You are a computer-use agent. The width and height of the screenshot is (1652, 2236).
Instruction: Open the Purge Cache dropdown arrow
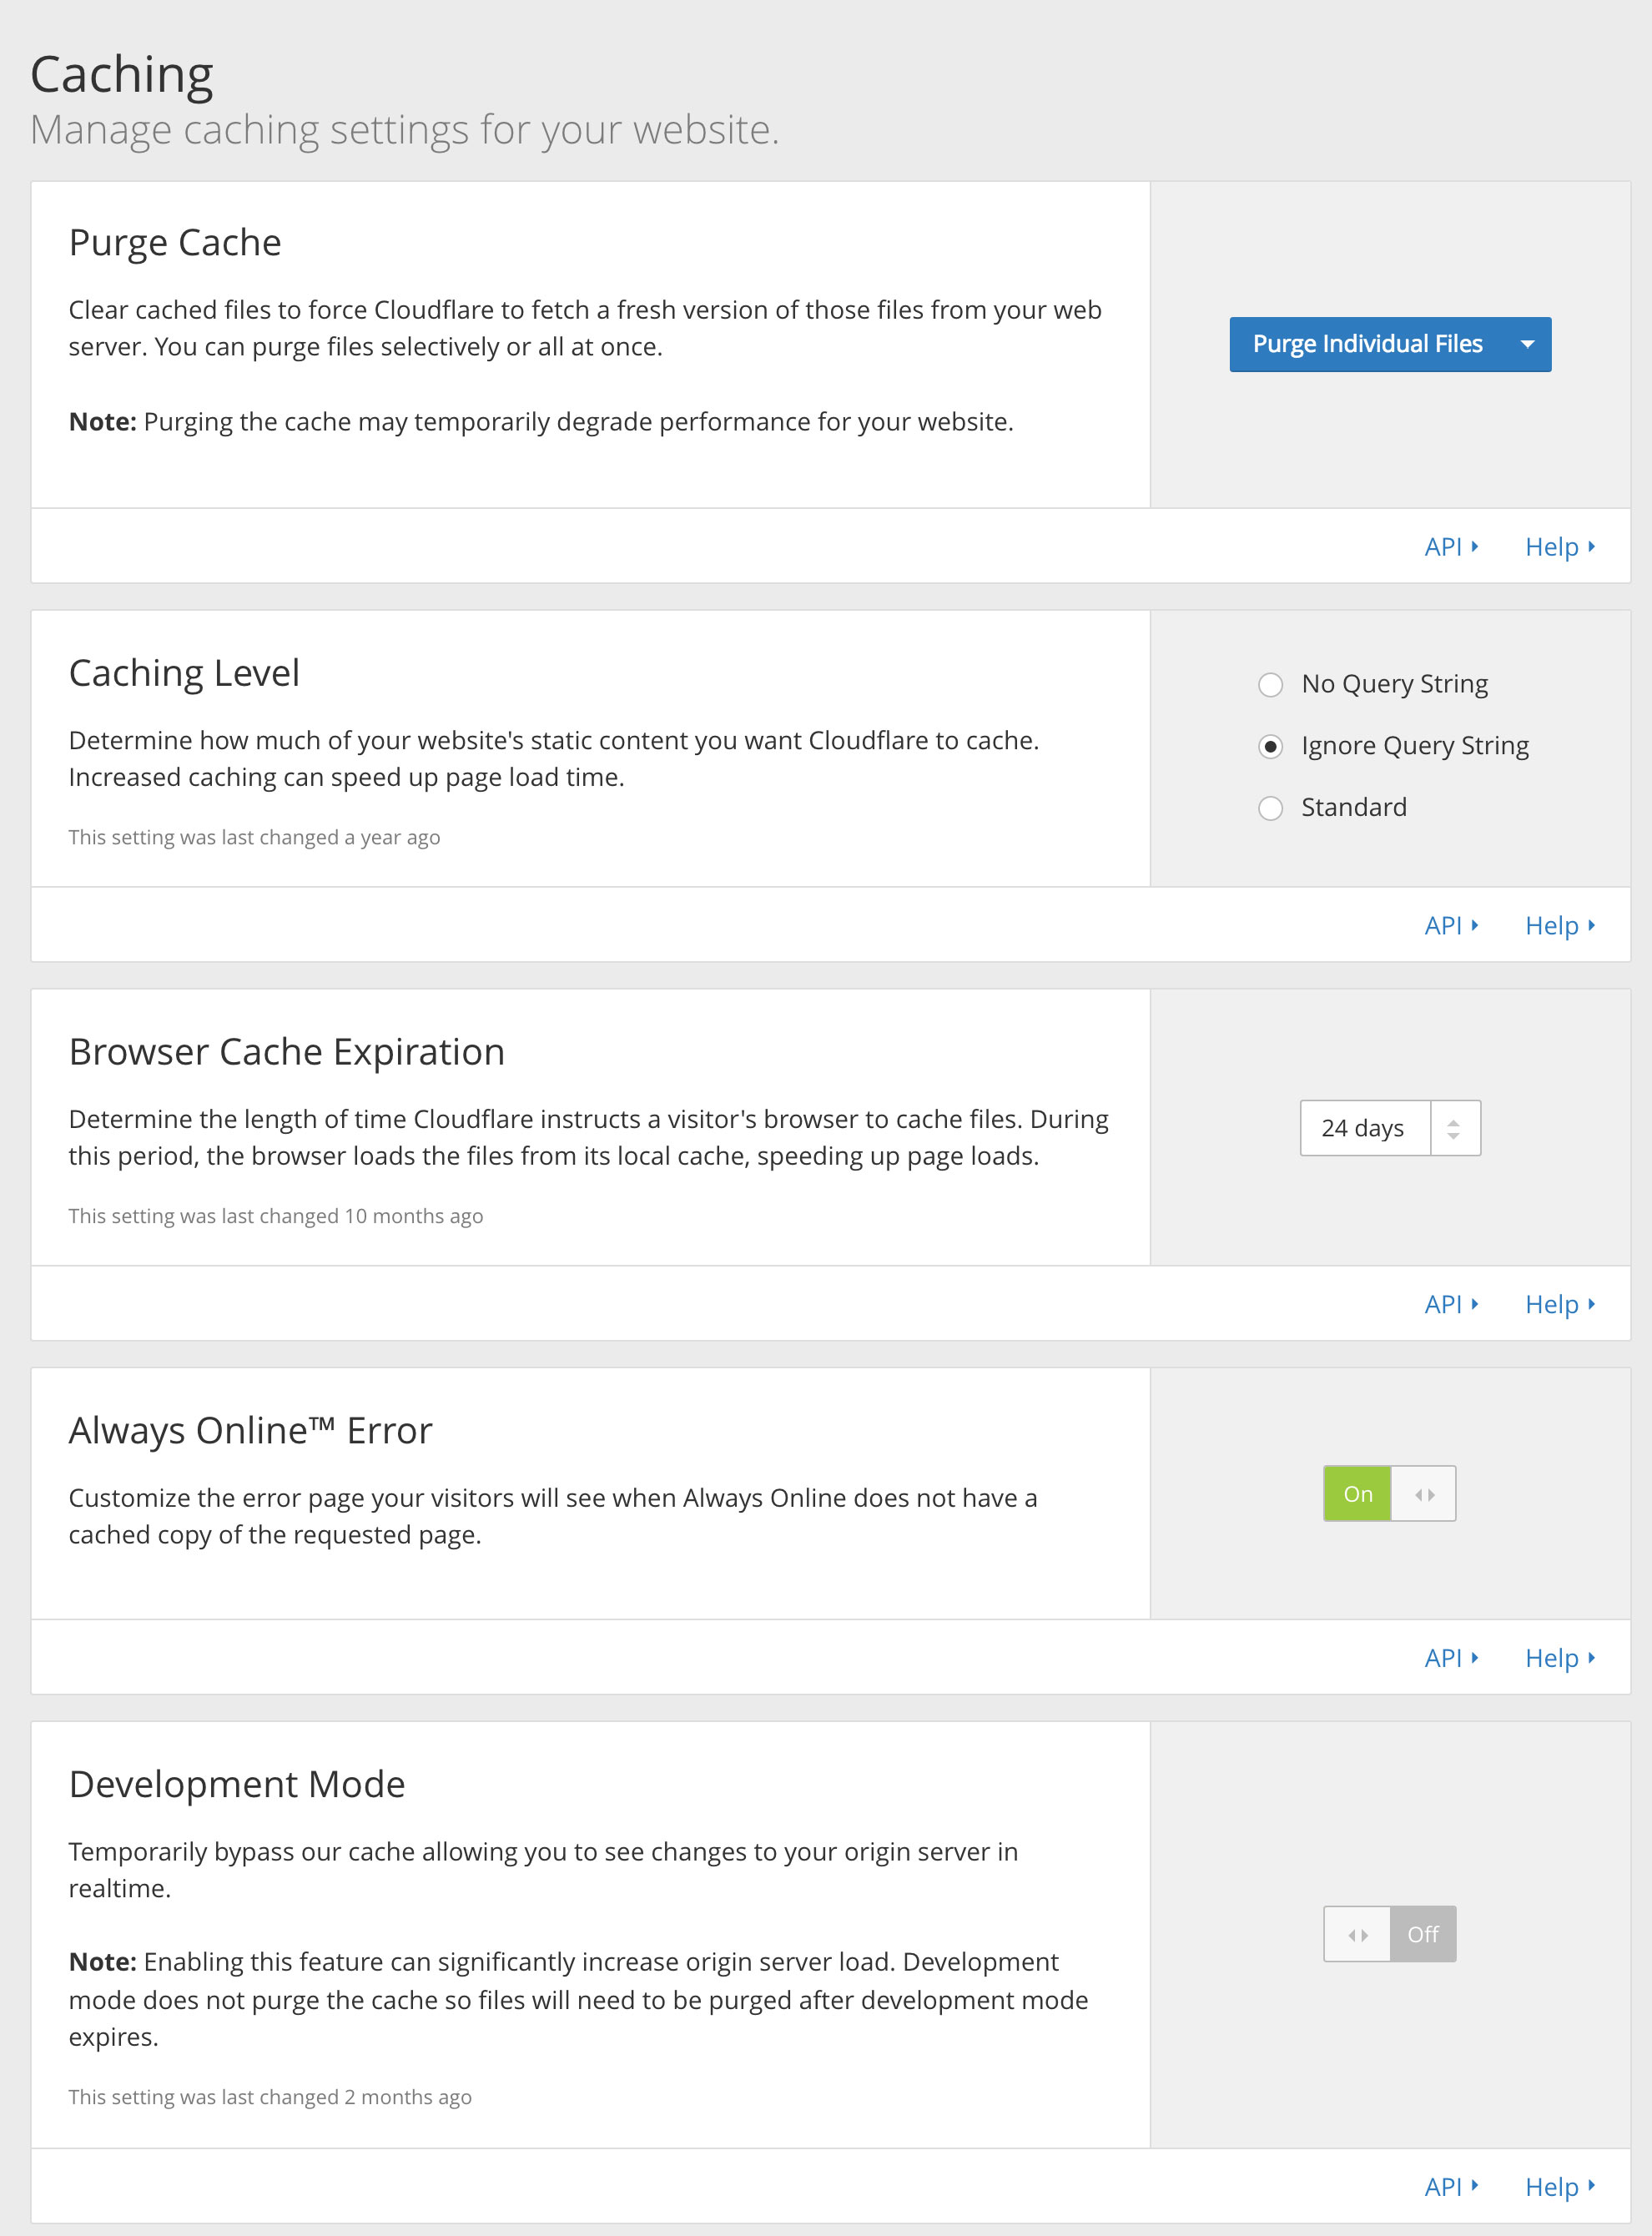(x=1527, y=344)
